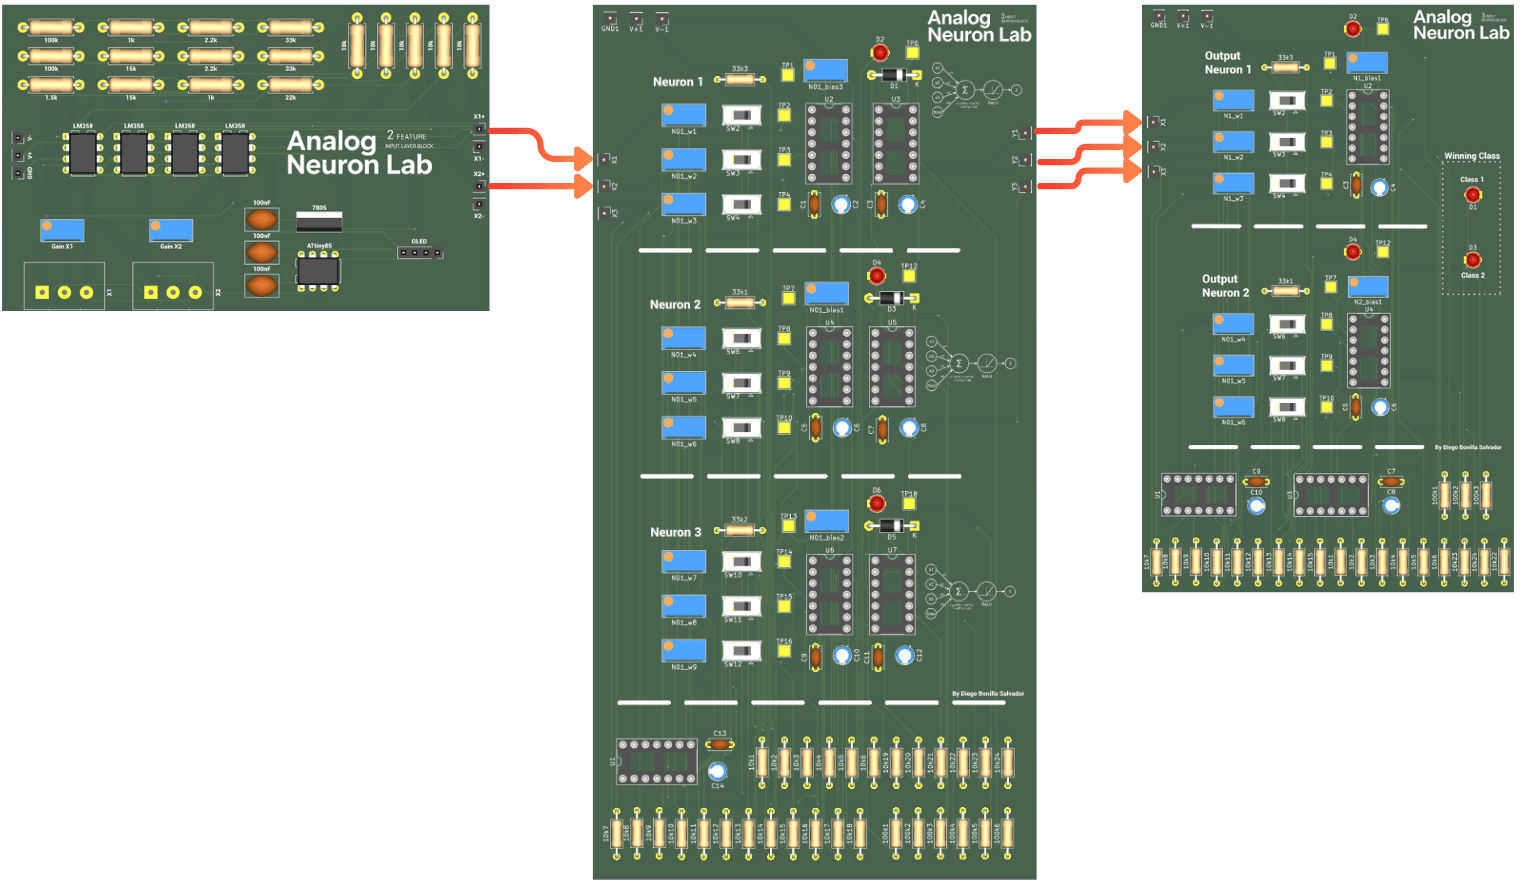Toggle switch SW8 on Neuron 2

pyautogui.click(x=742, y=428)
